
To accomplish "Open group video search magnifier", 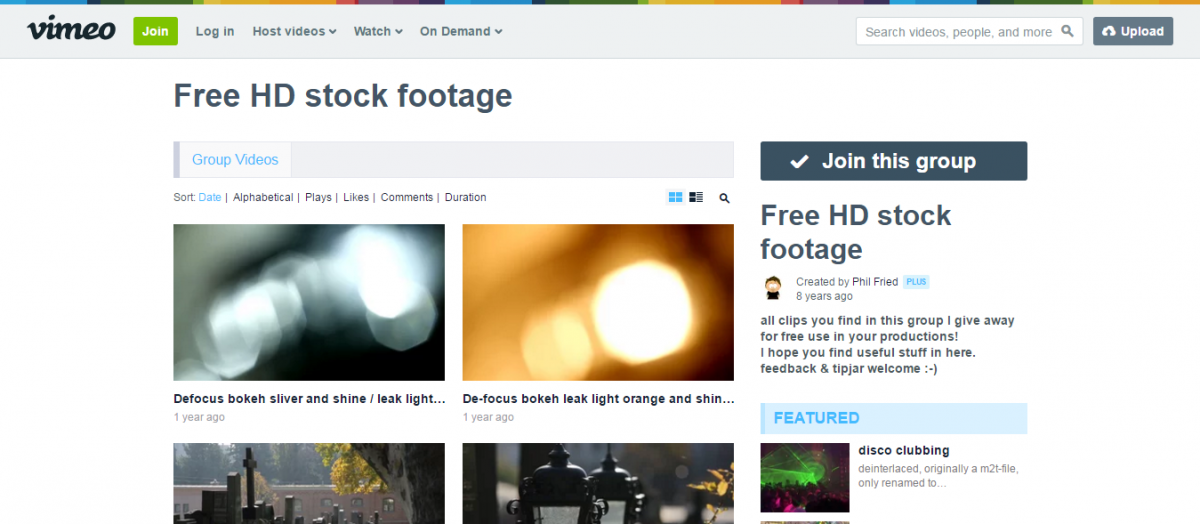I will pyautogui.click(x=725, y=198).
